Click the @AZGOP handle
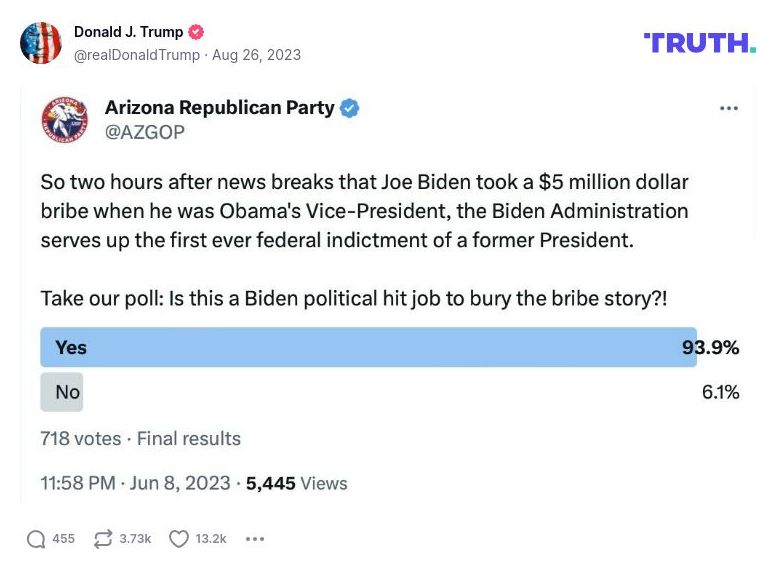The width and height of the screenshot is (777, 569). pyautogui.click(x=145, y=131)
